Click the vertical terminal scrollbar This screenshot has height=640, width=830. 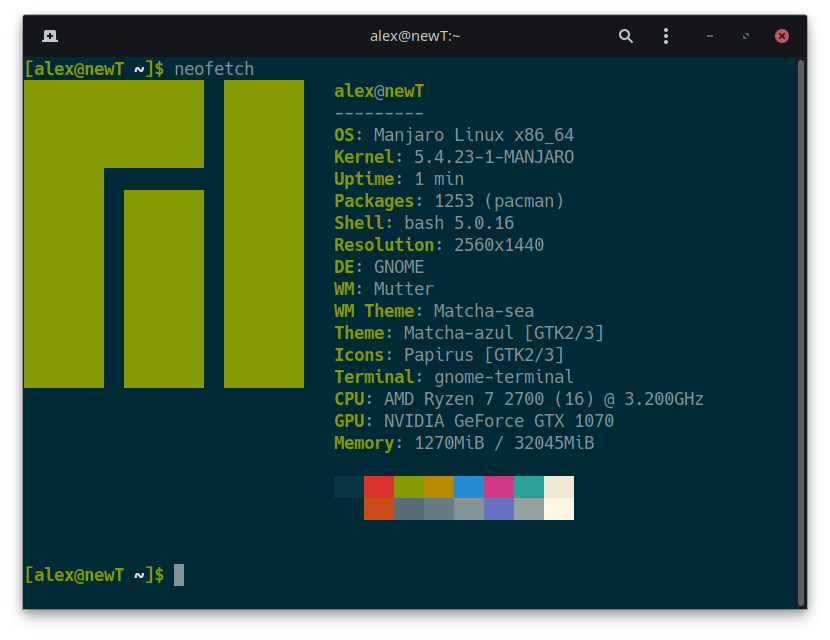click(x=801, y=333)
